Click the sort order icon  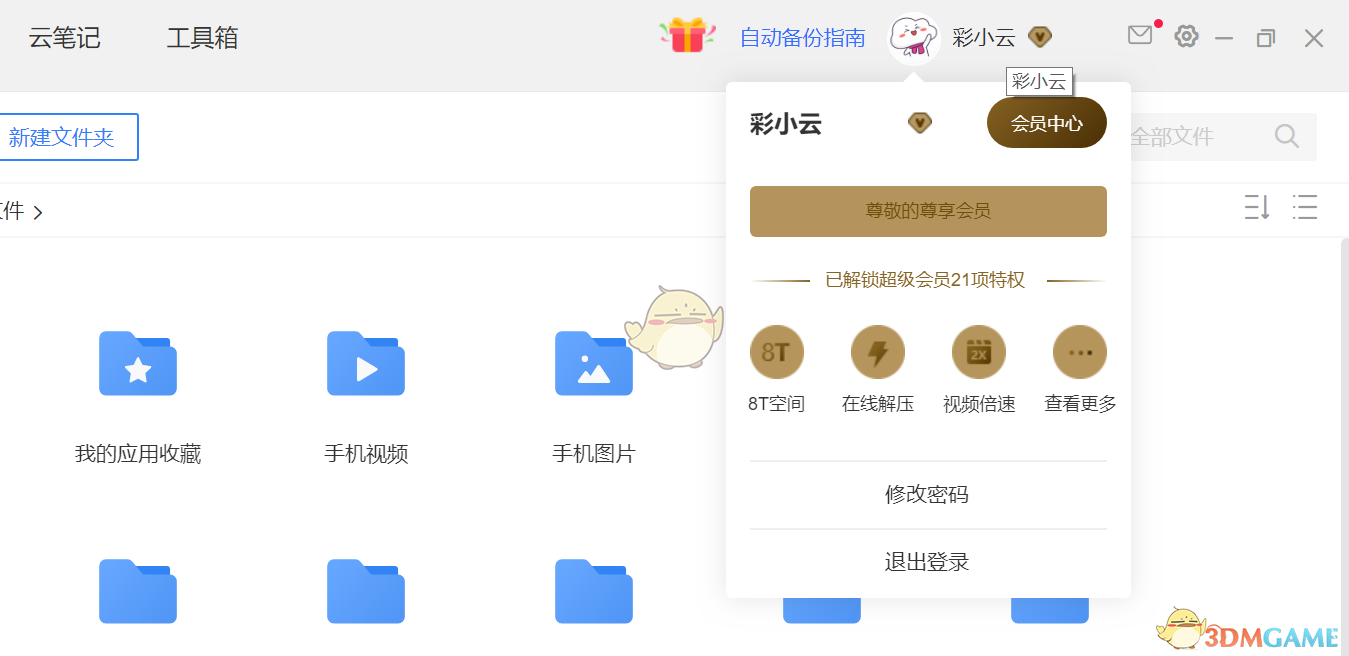[1257, 208]
